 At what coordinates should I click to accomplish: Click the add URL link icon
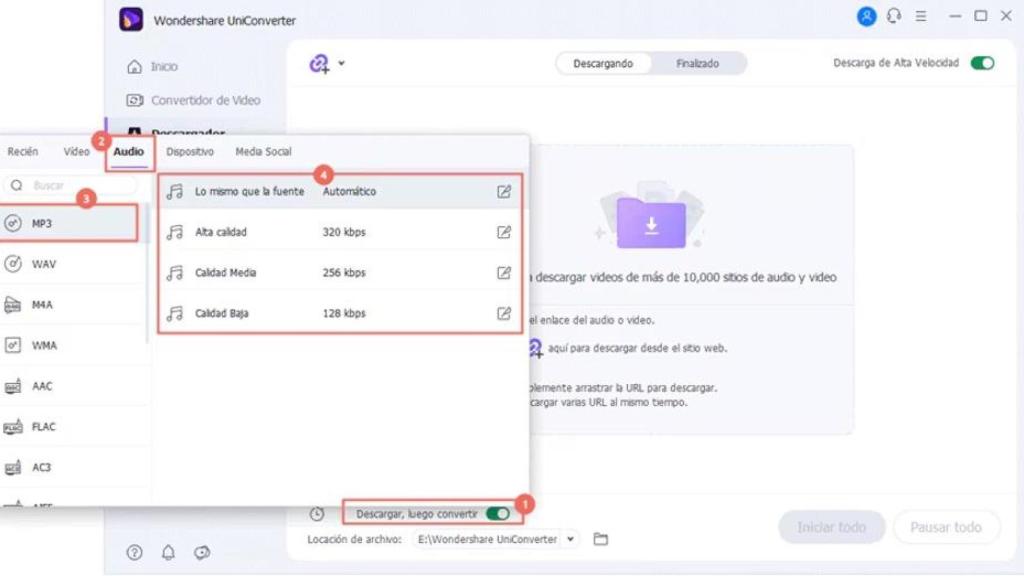(x=318, y=63)
